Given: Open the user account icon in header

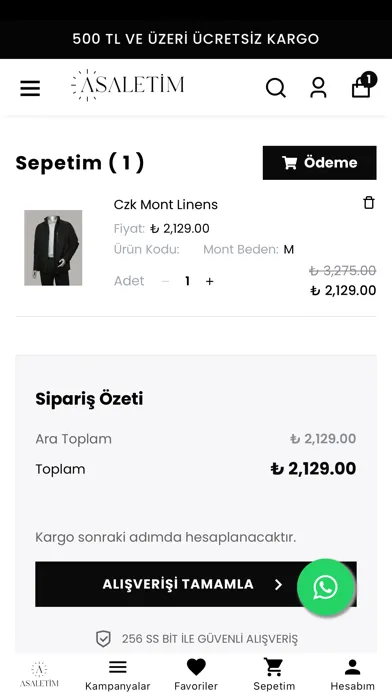Looking at the screenshot, I should tap(318, 87).
